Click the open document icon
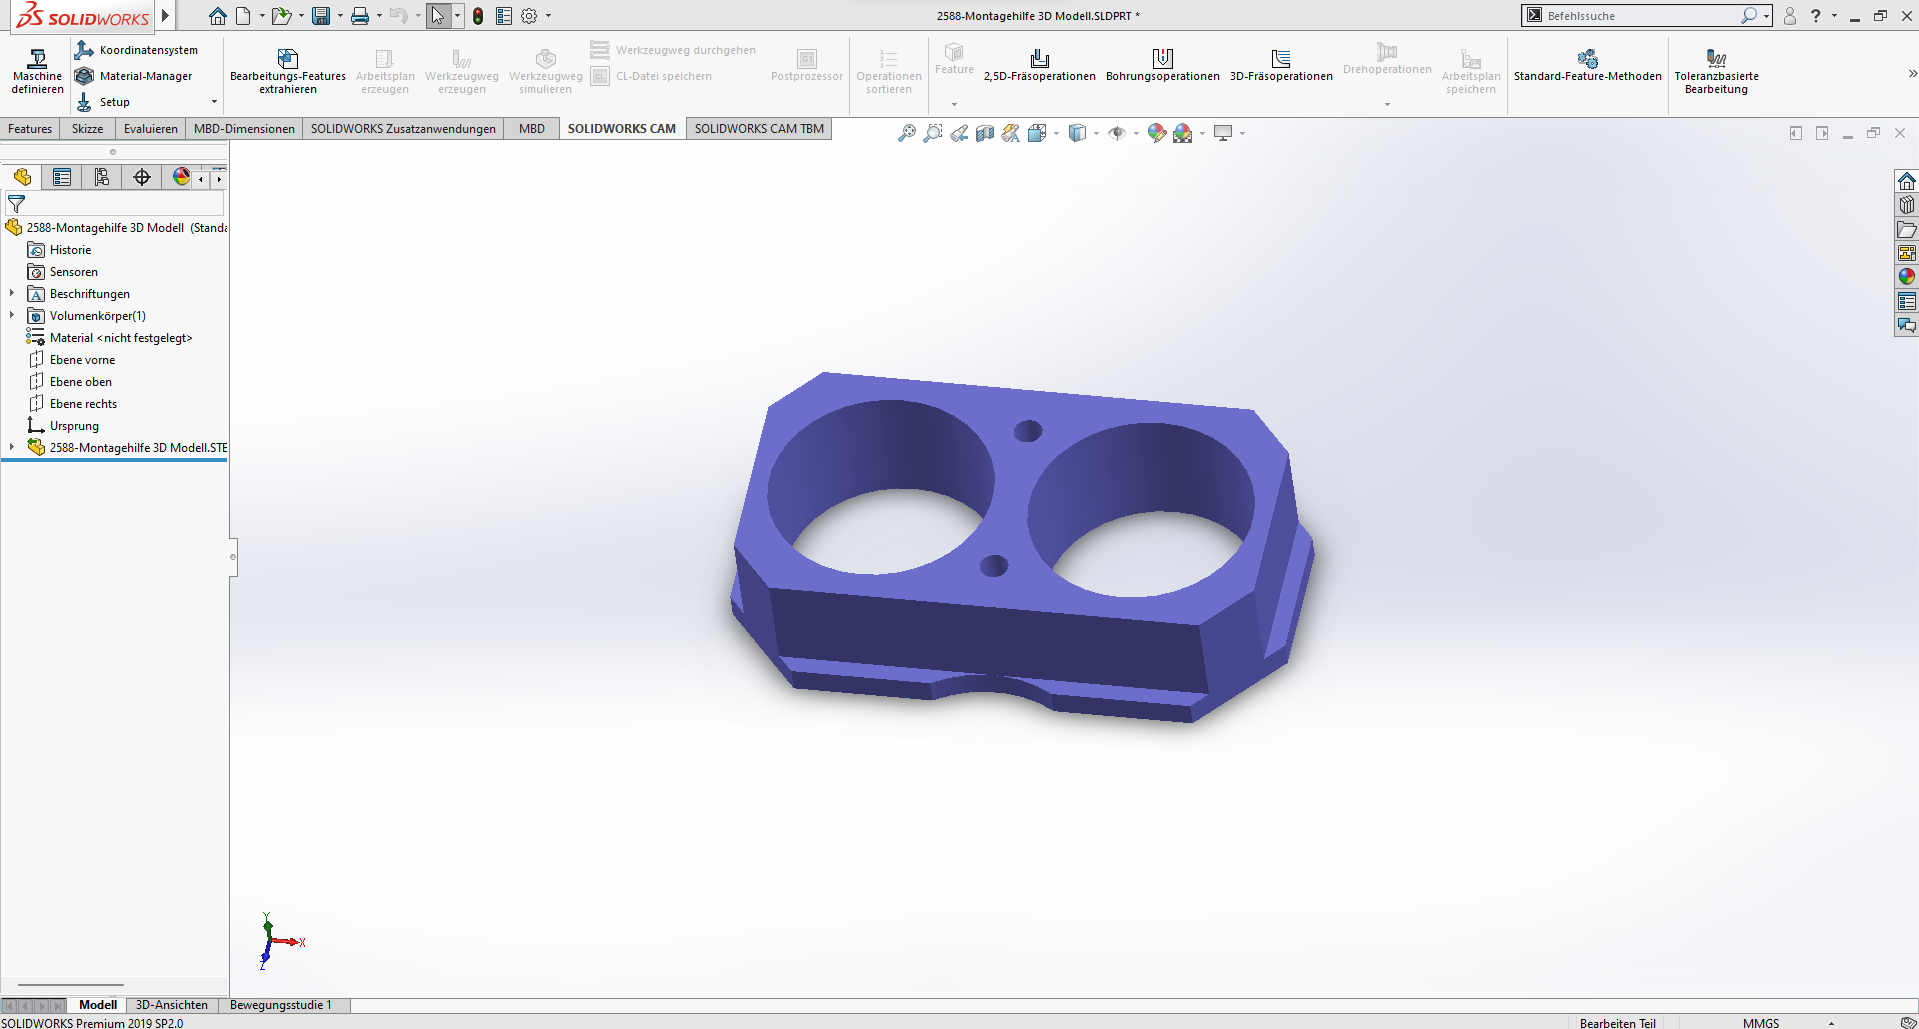 (281, 16)
